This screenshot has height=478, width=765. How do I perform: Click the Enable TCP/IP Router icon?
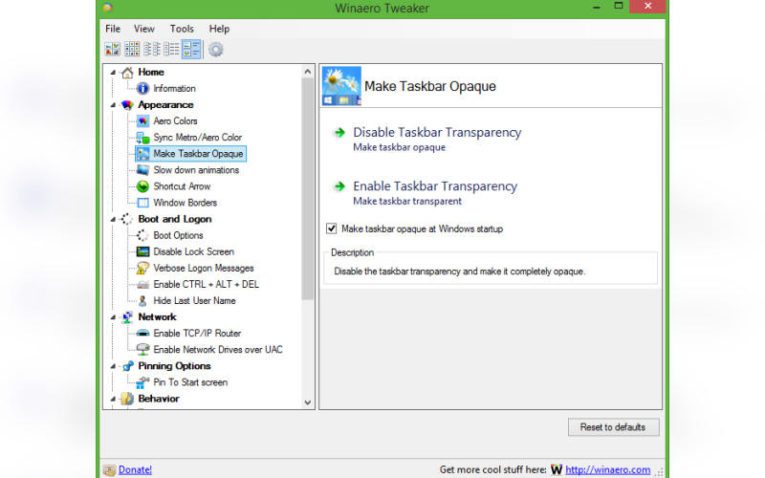142,333
